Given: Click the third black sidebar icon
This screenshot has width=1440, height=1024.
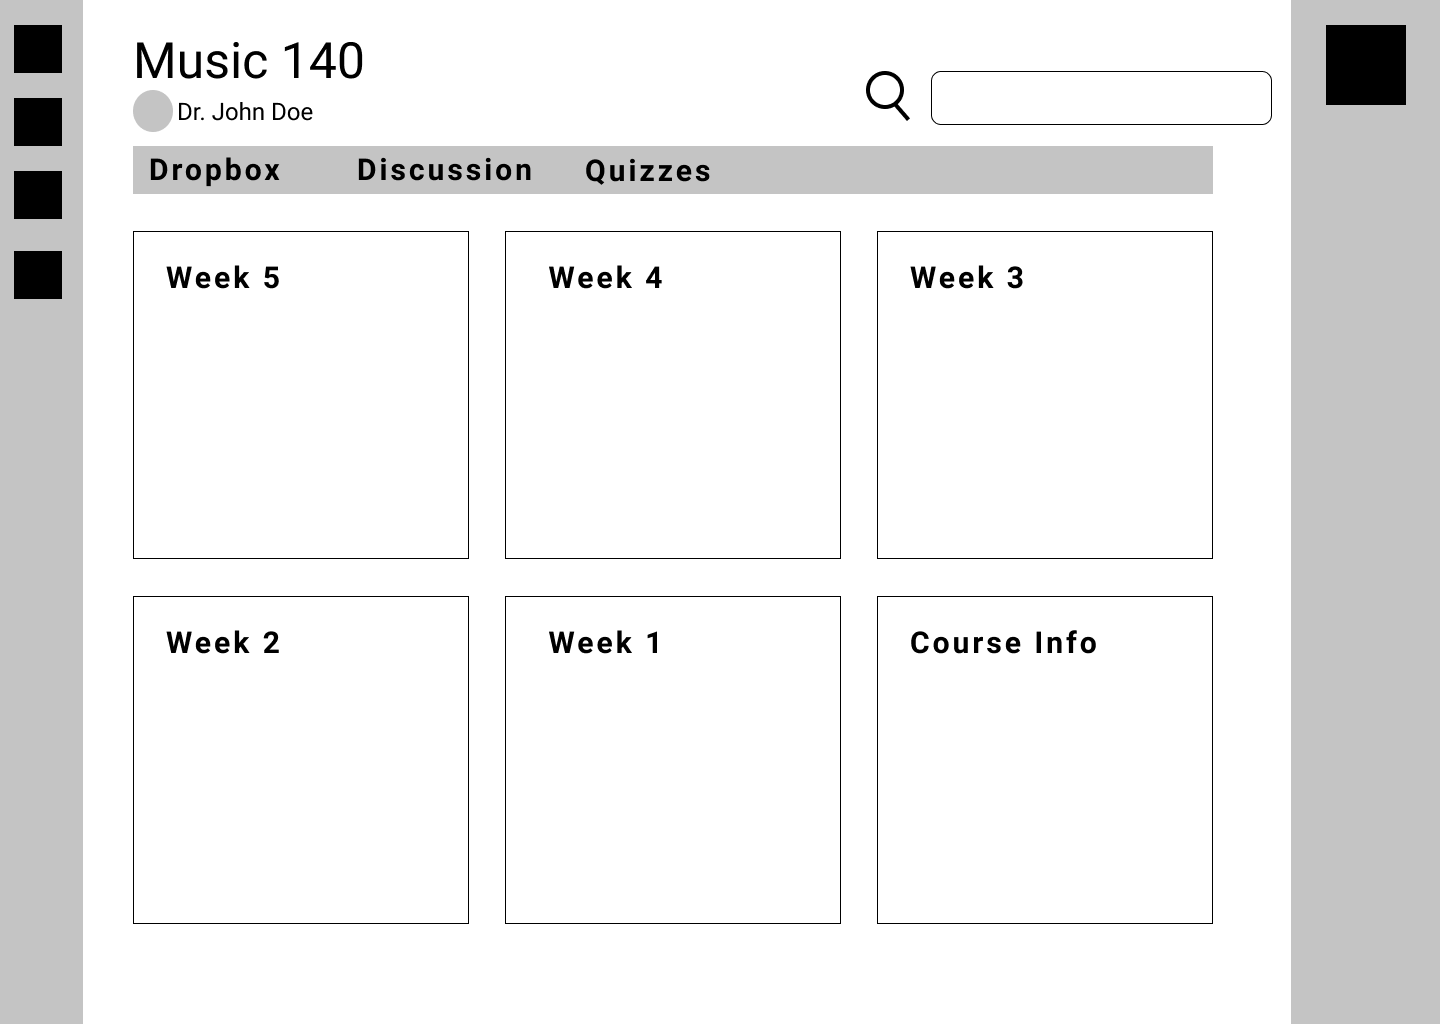Looking at the screenshot, I should pyautogui.click(x=38, y=196).
